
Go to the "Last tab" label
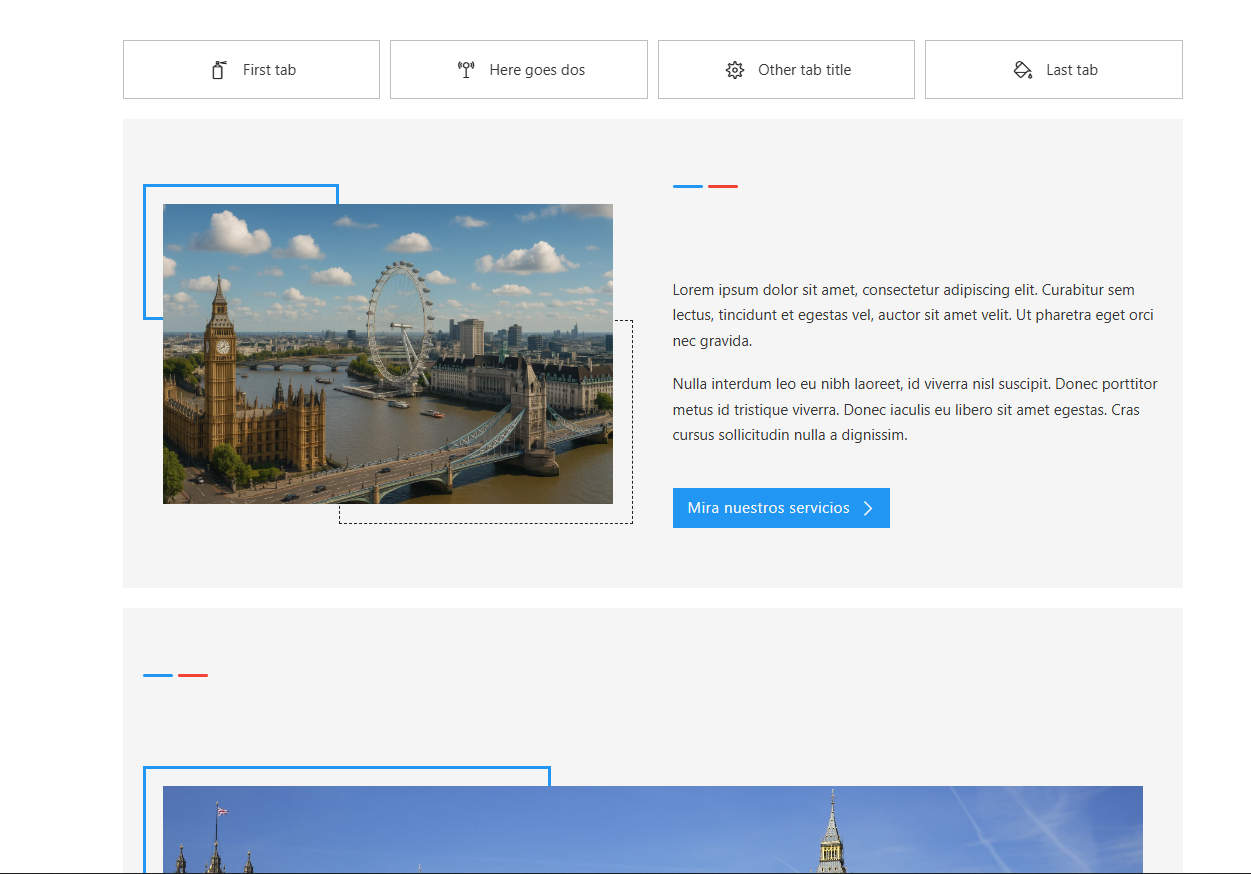click(x=1071, y=70)
